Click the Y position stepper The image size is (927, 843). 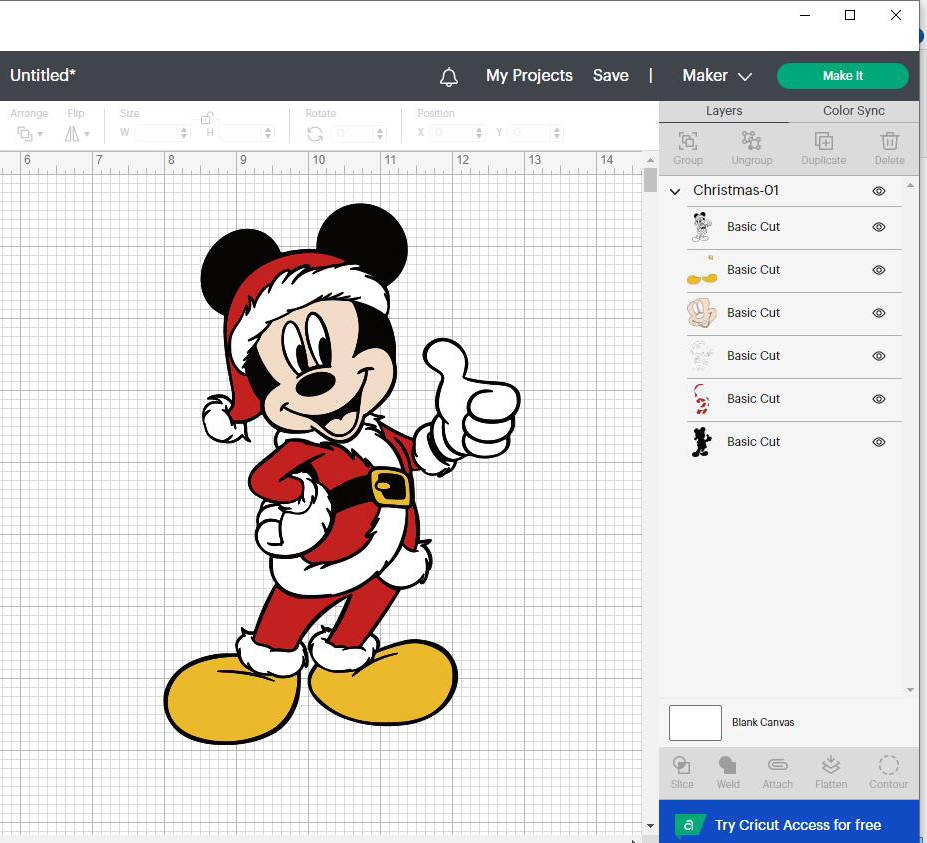(x=556, y=133)
